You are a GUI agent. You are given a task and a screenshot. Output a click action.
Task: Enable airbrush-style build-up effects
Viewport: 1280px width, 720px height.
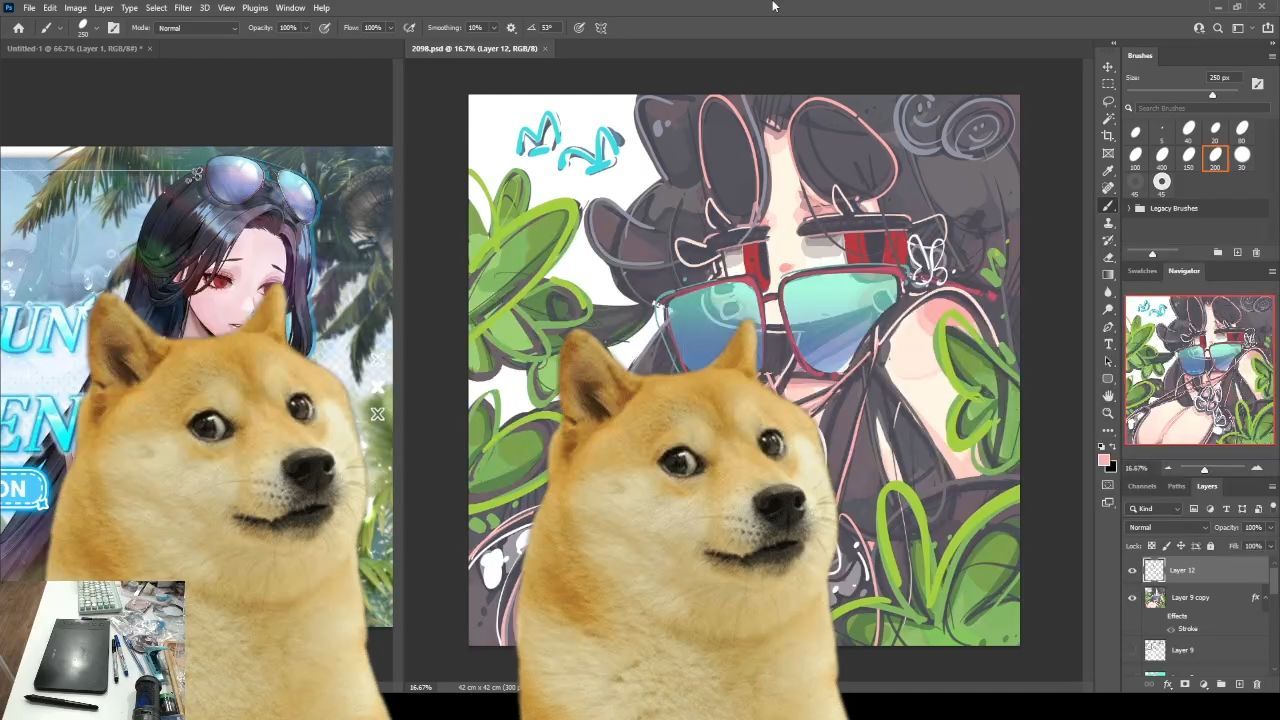[409, 27]
